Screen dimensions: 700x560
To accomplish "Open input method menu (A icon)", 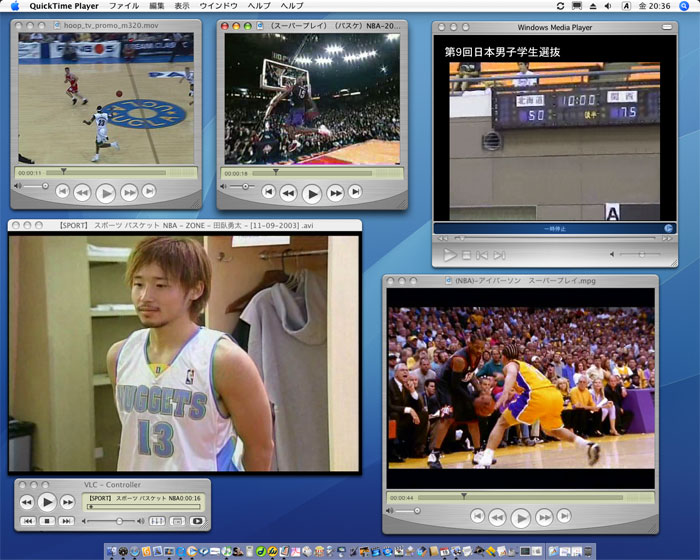I will pos(626,6).
